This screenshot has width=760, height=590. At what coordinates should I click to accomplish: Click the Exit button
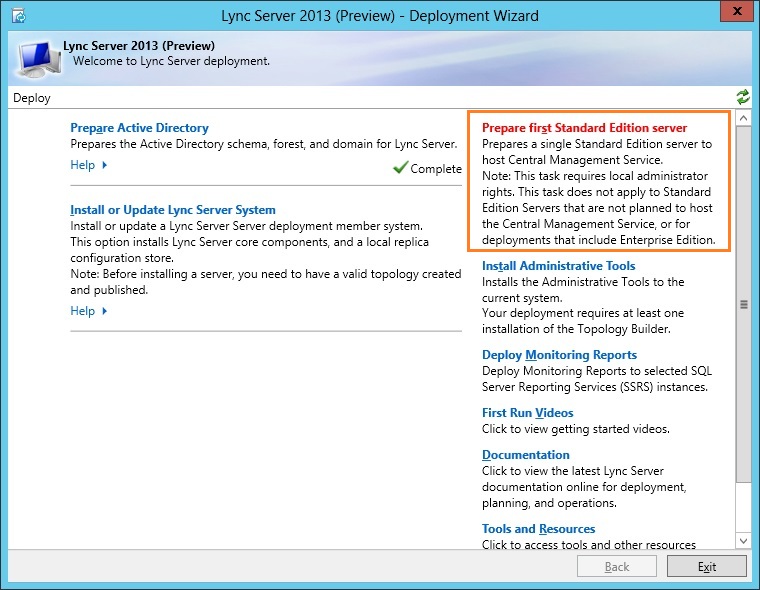click(707, 566)
